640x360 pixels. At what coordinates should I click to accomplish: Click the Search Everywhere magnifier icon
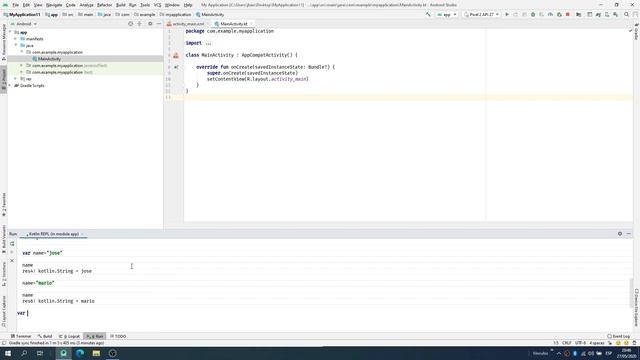(627, 14)
